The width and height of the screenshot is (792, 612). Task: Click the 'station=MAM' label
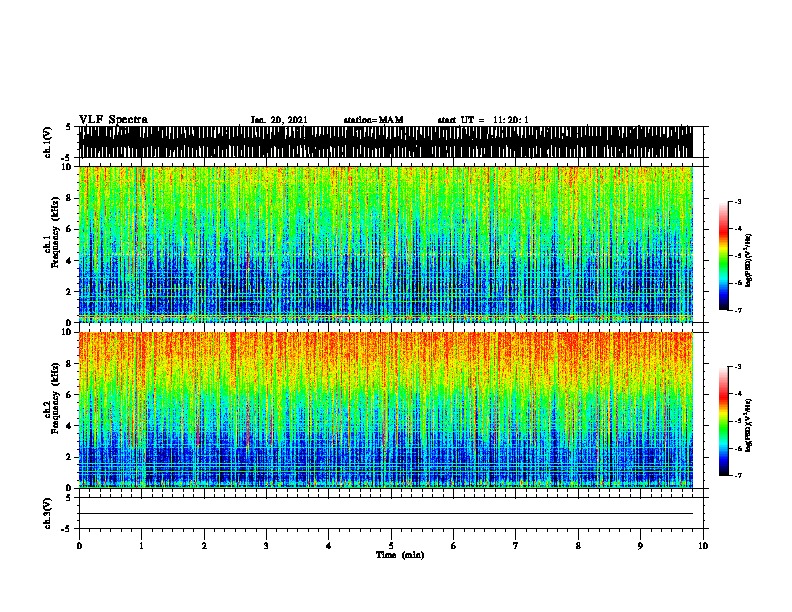(x=373, y=120)
